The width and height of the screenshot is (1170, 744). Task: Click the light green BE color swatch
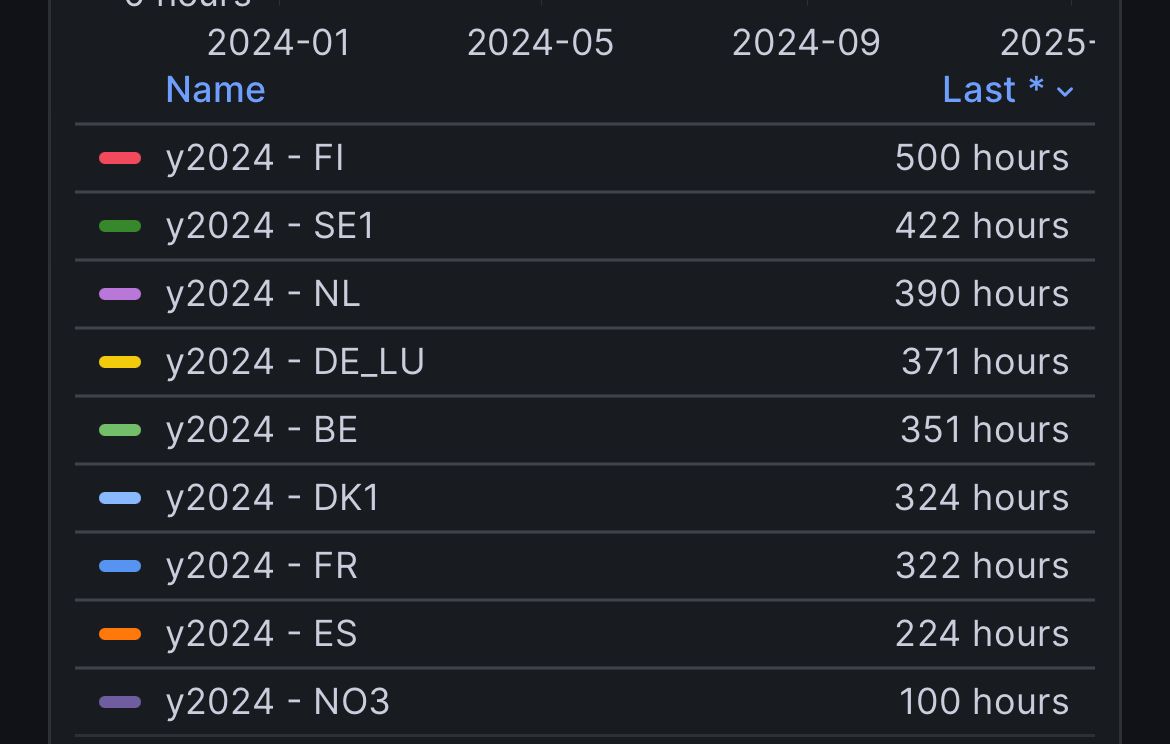pyautogui.click(x=120, y=430)
